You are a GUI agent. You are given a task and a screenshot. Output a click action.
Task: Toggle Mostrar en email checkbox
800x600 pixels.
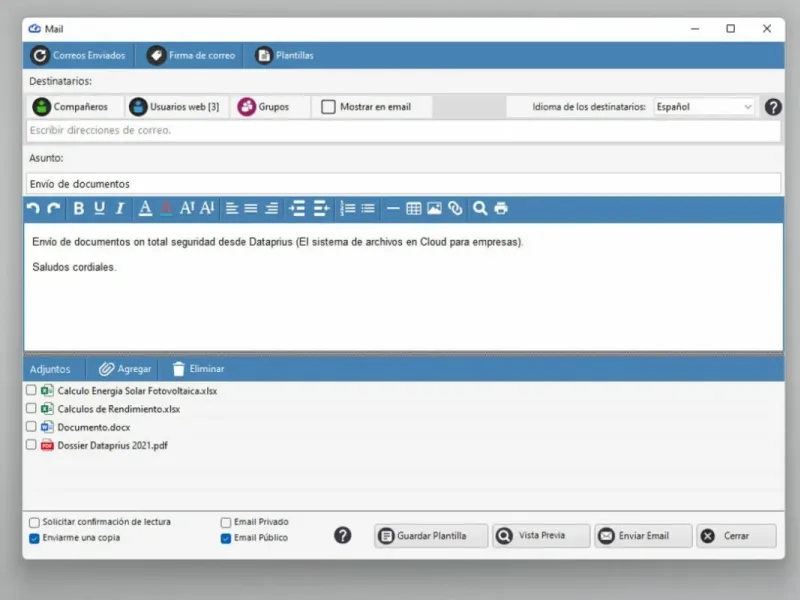pos(329,107)
